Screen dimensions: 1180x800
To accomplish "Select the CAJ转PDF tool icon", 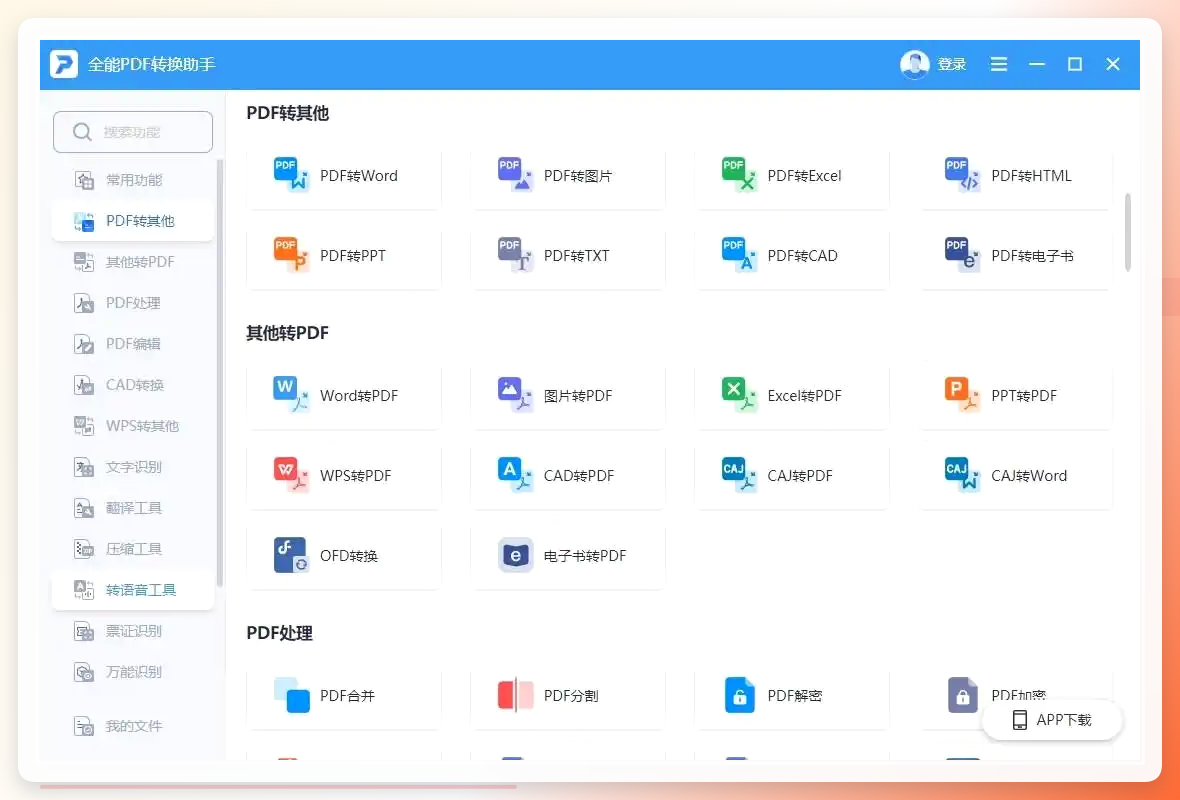I will point(739,474).
